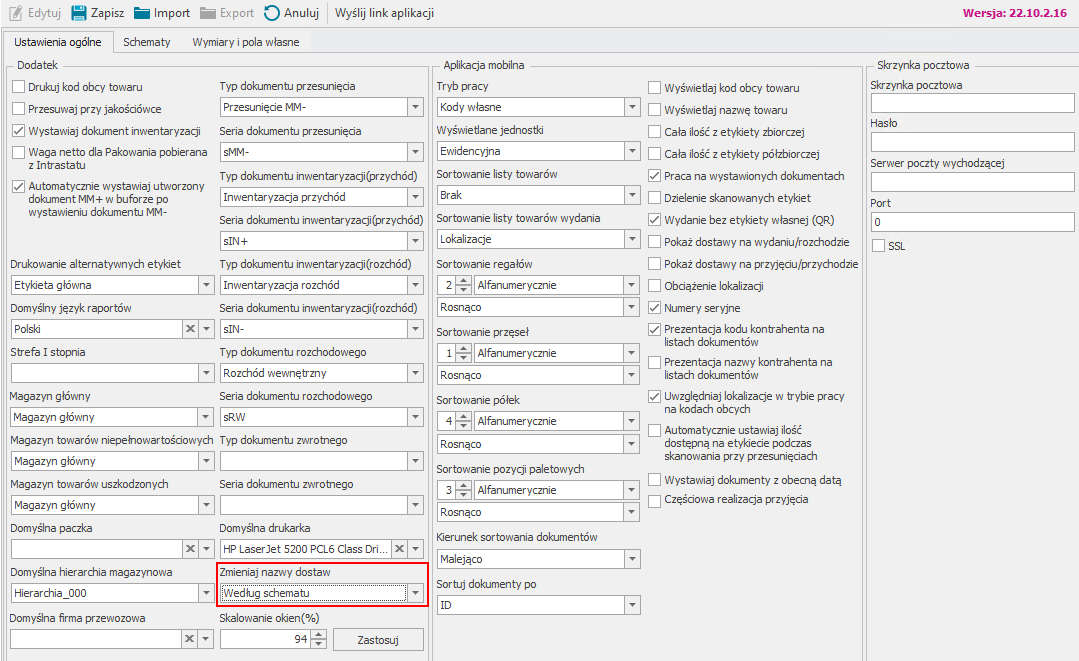Click the Import folder icon
1079x661 pixels.
click(x=142, y=13)
